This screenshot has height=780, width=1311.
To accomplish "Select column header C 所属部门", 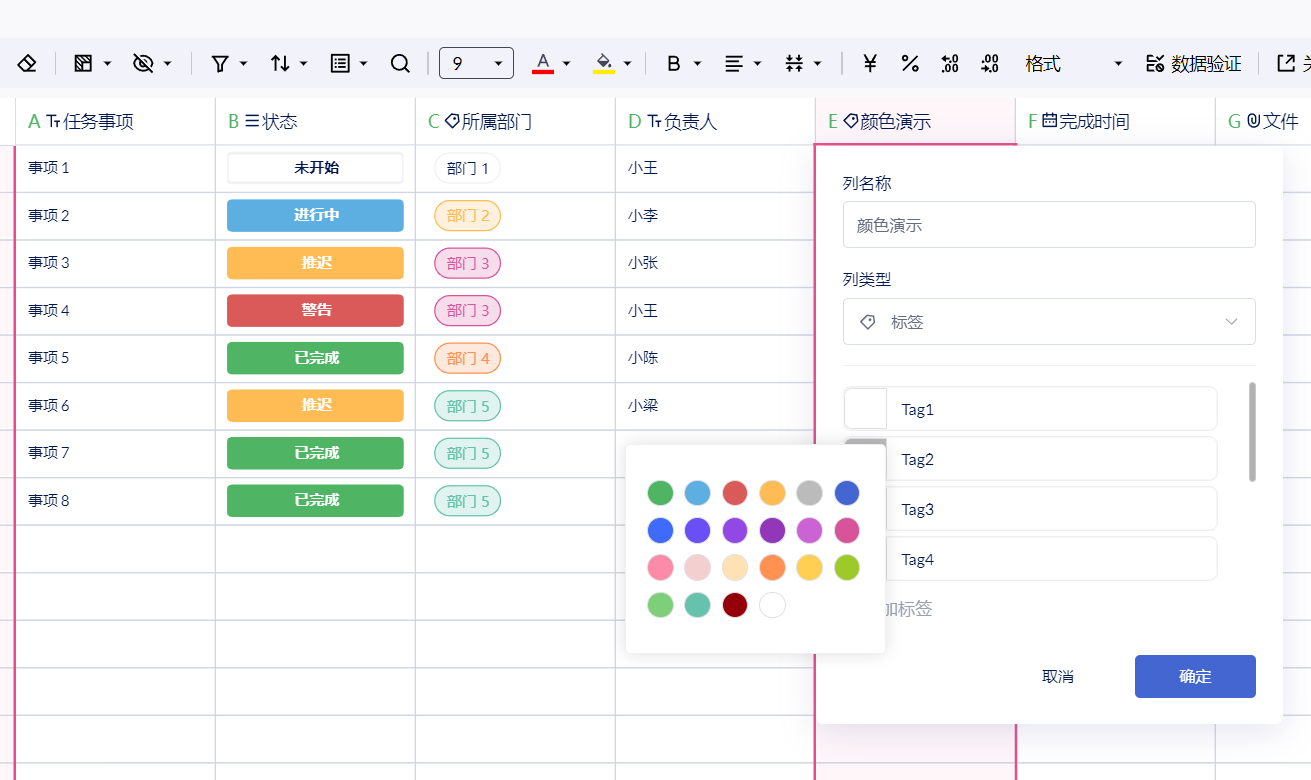I will [515, 121].
